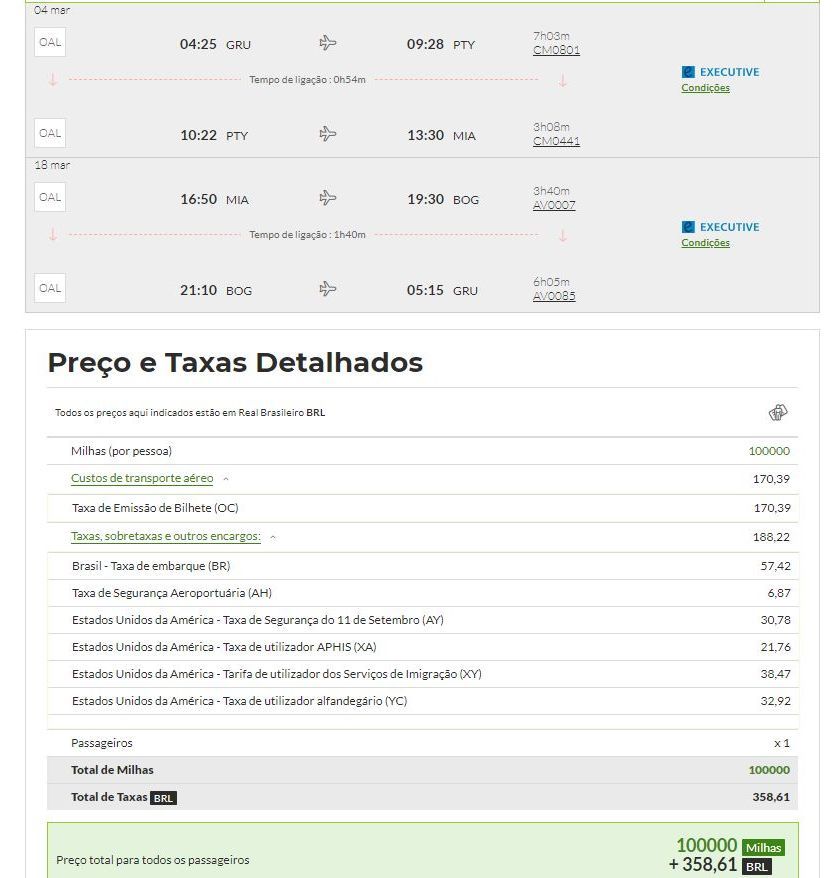
Task: Select the Taxa de Emissão de Bilhete (OC) row
Action: pyautogui.click(x=423, y=508)
